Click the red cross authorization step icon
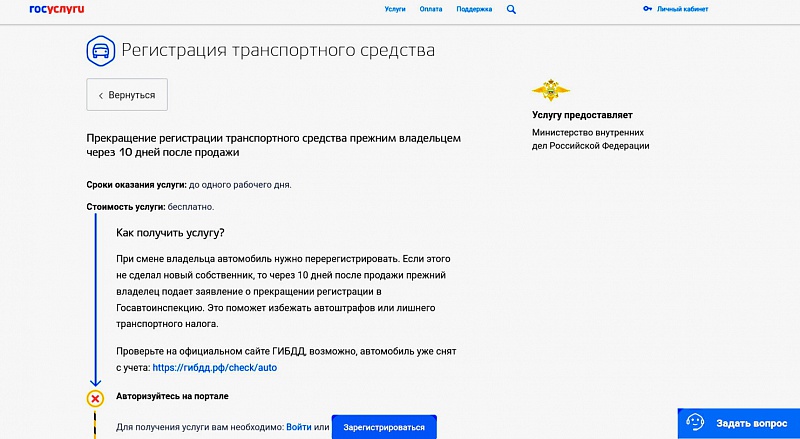Viewport: 800px width, 439px height. pyautogui.click(x=95, y=398)
